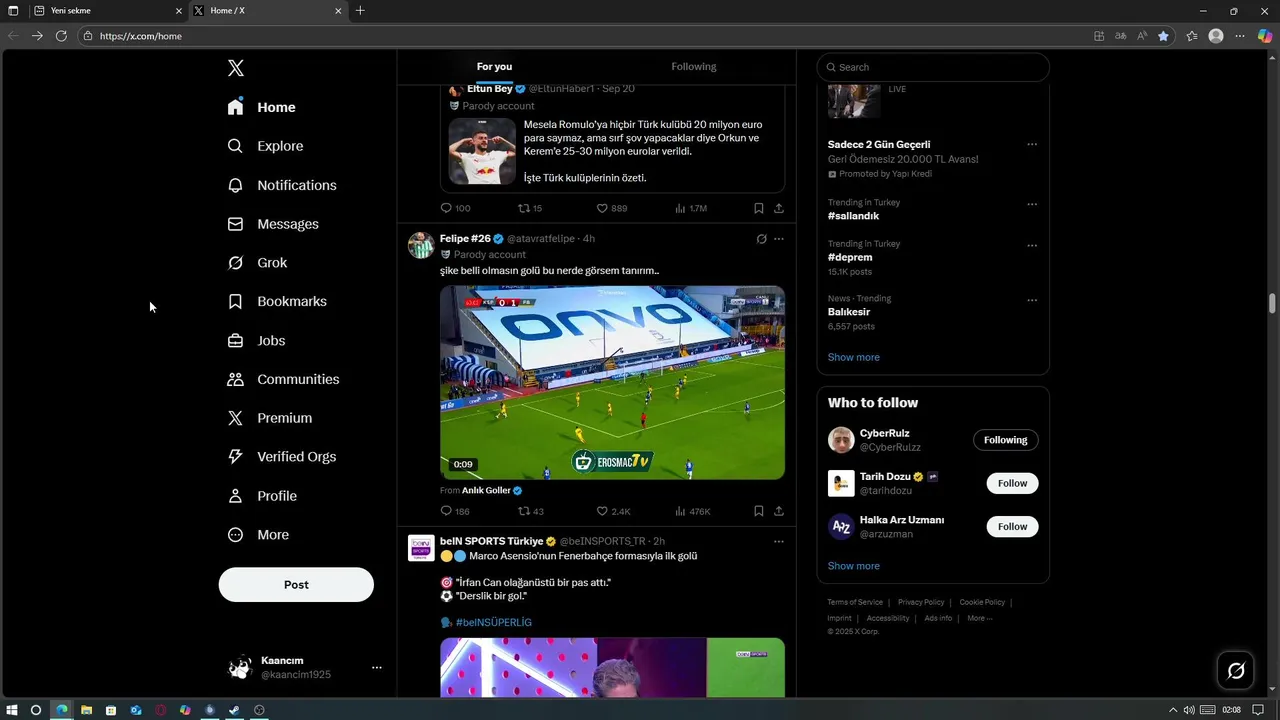
Task: Open the Felipe #26 profile avatar
Action: 421,245
